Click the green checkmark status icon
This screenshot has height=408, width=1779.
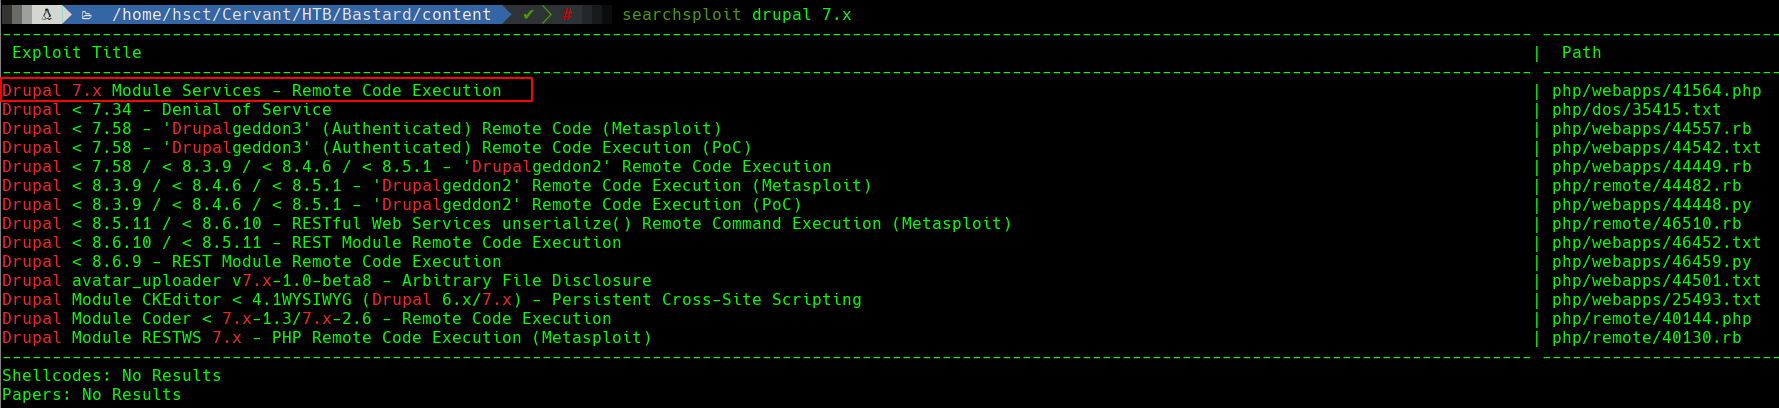[528, 14]
